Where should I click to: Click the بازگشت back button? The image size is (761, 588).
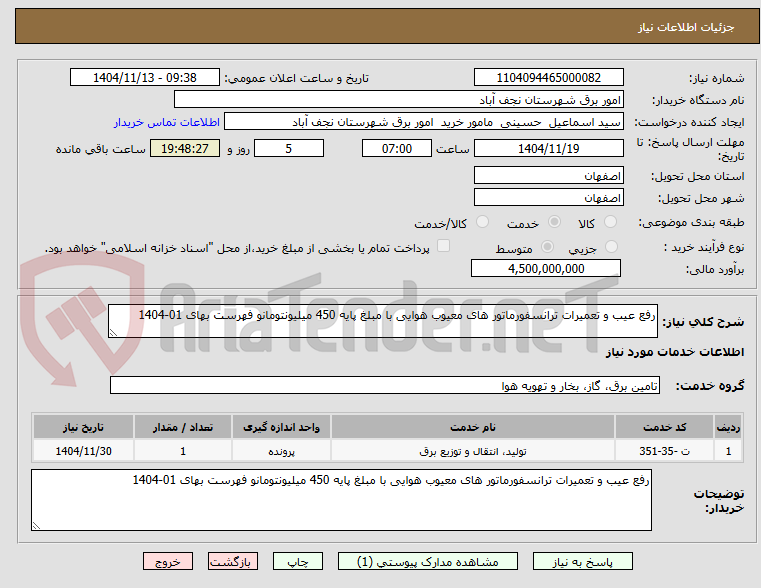point(232,561)
